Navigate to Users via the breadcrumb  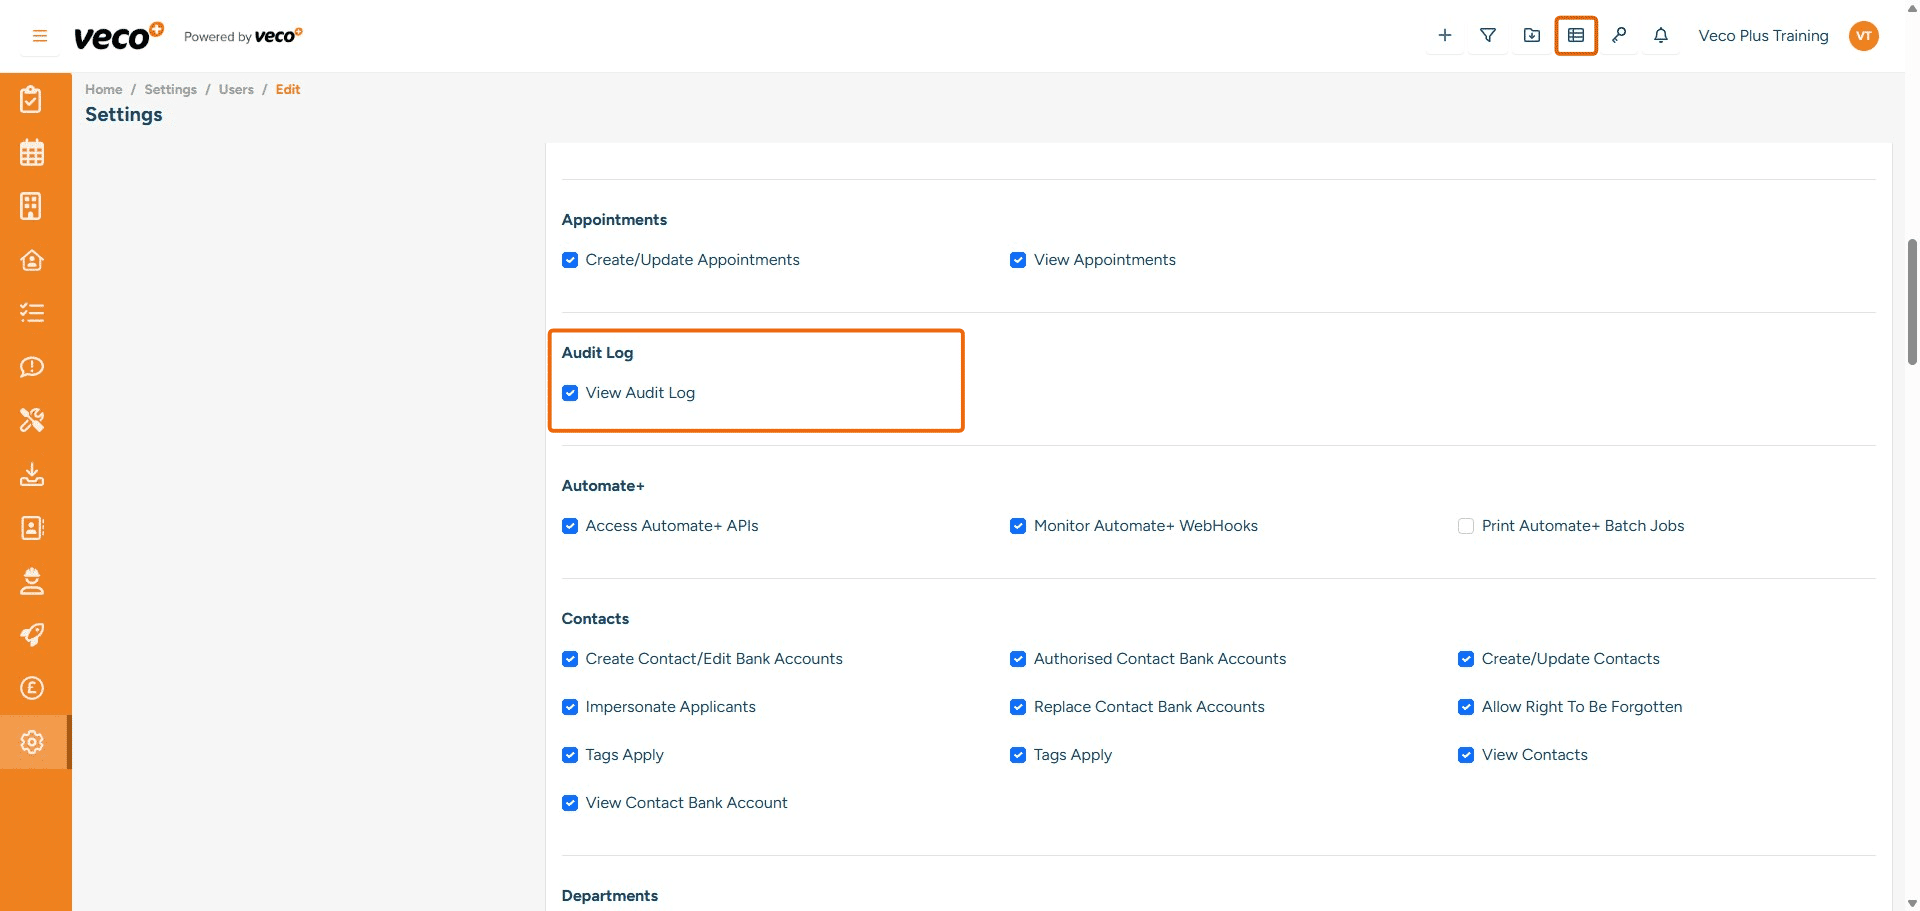point(236,89)
